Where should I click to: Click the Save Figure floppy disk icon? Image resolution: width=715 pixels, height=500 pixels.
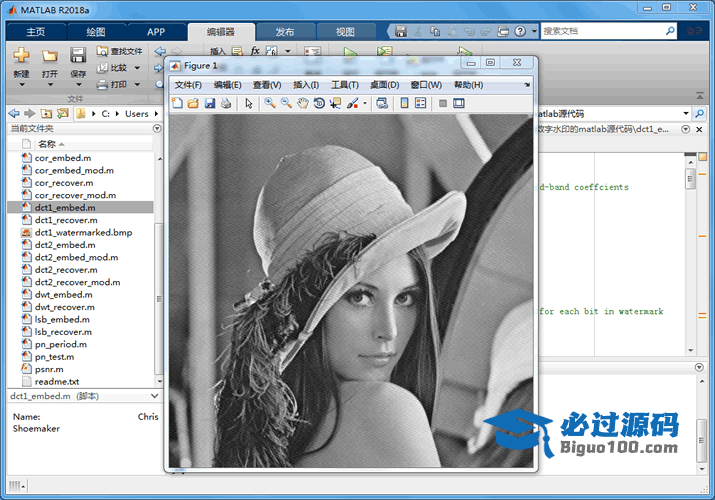click(x=210, y=103)
